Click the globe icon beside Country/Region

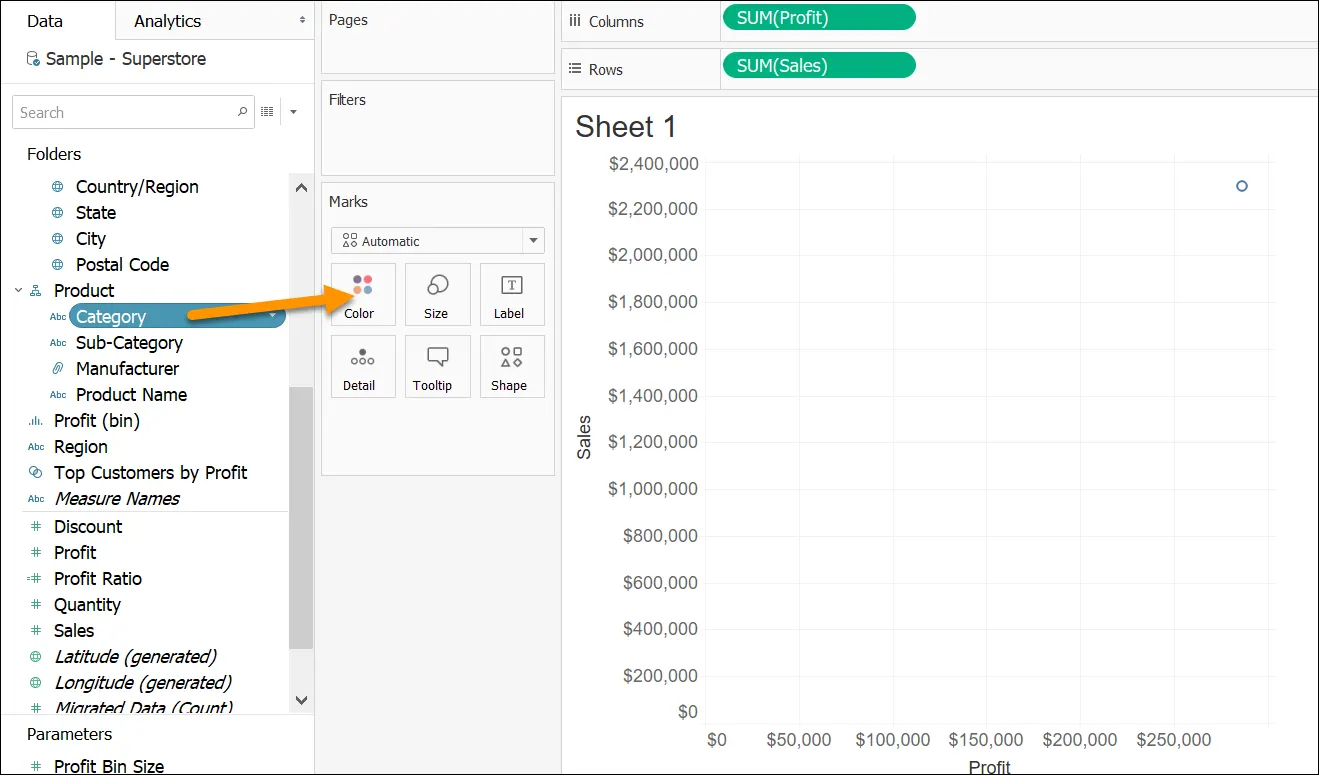[58, 187]
